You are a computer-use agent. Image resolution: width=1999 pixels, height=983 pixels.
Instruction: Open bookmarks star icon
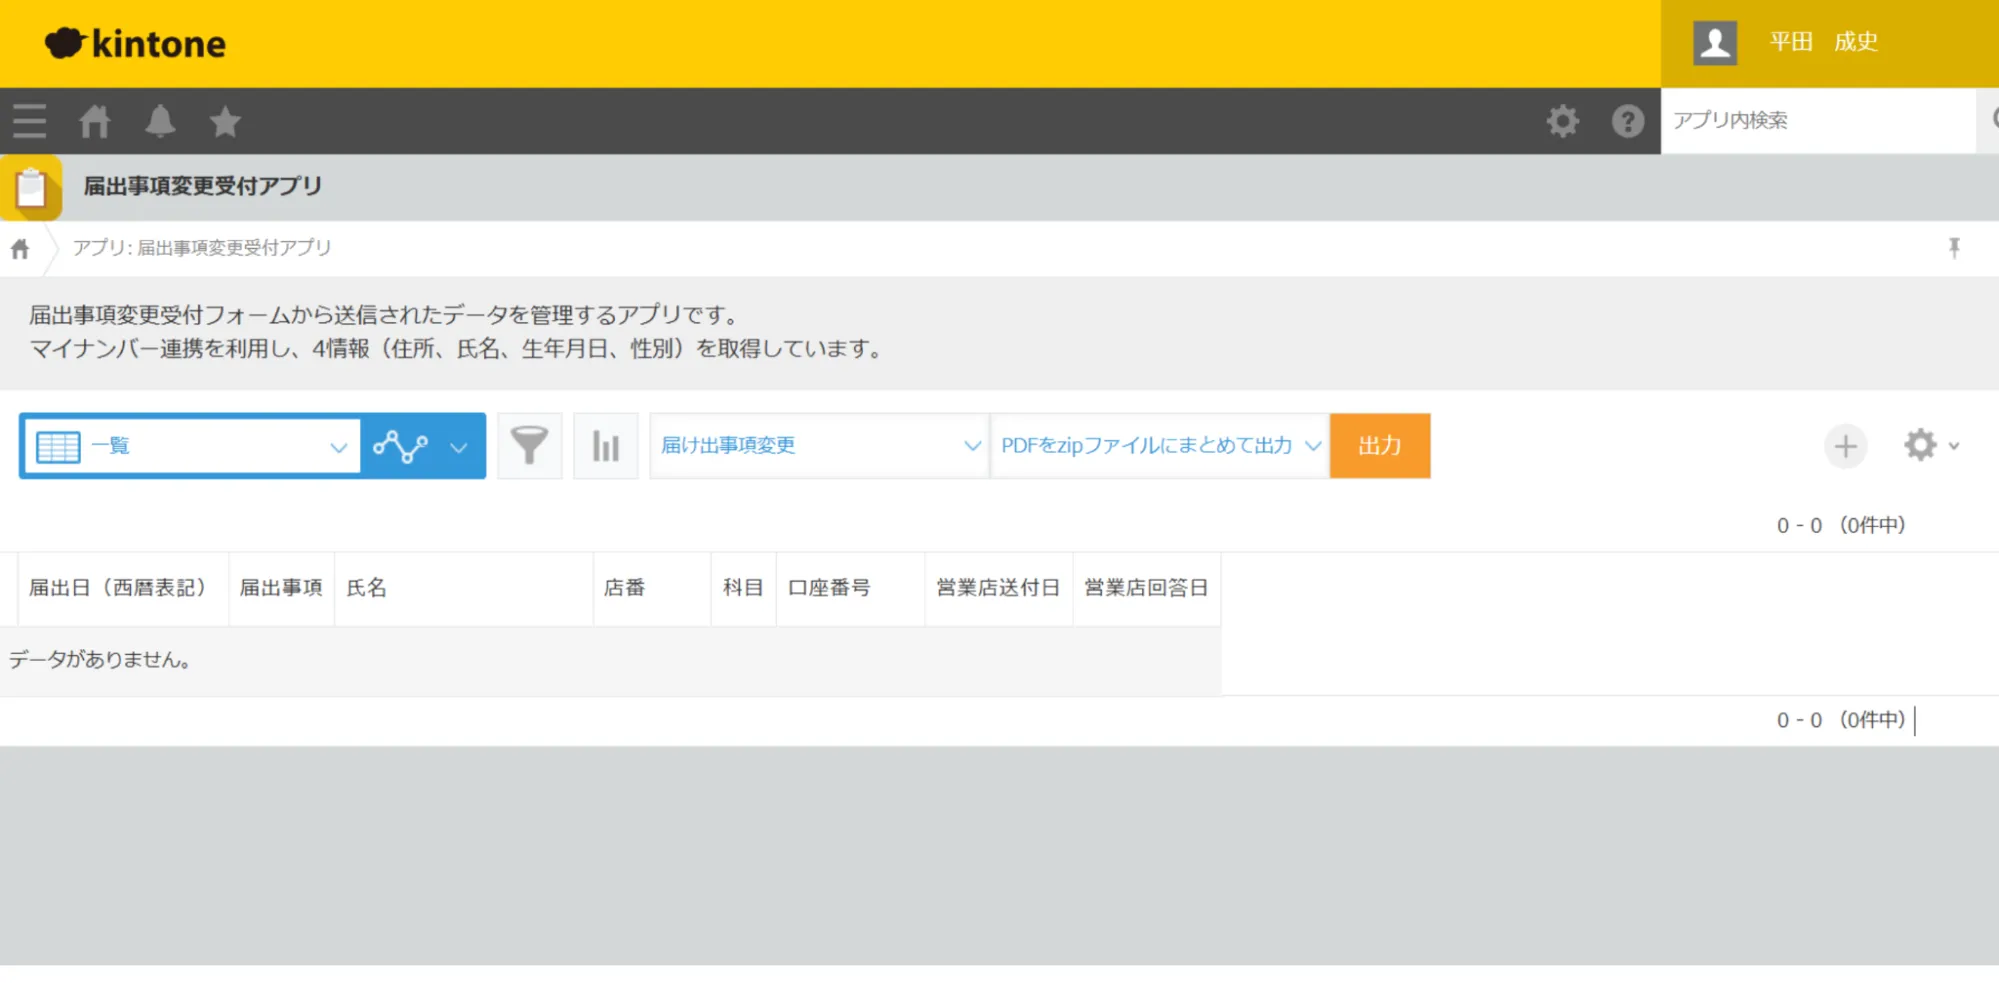click(225, 121)
